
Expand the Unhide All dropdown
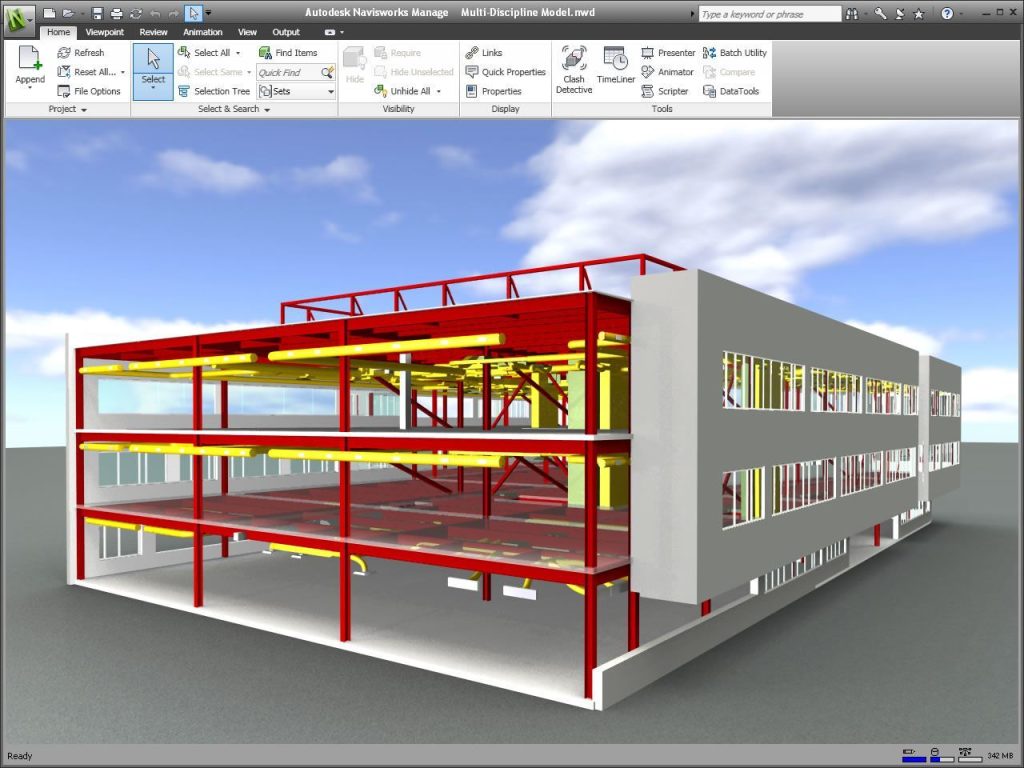pyautogui.click(x=438, y=90)
